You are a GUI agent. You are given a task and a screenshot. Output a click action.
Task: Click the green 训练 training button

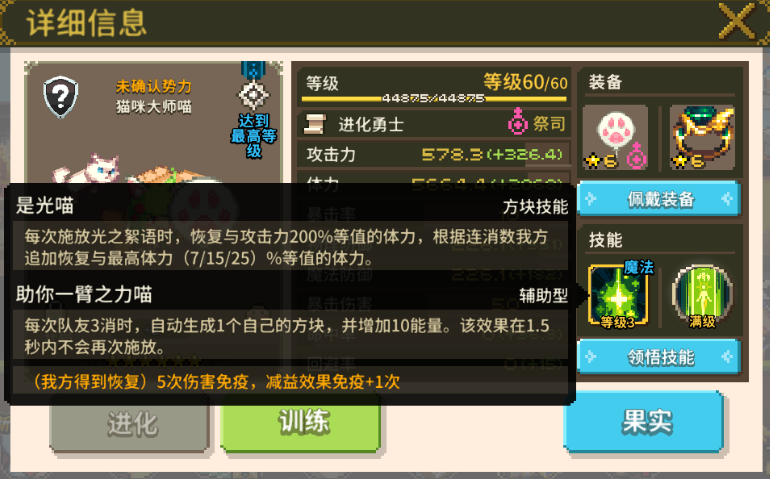click(301, 423)
